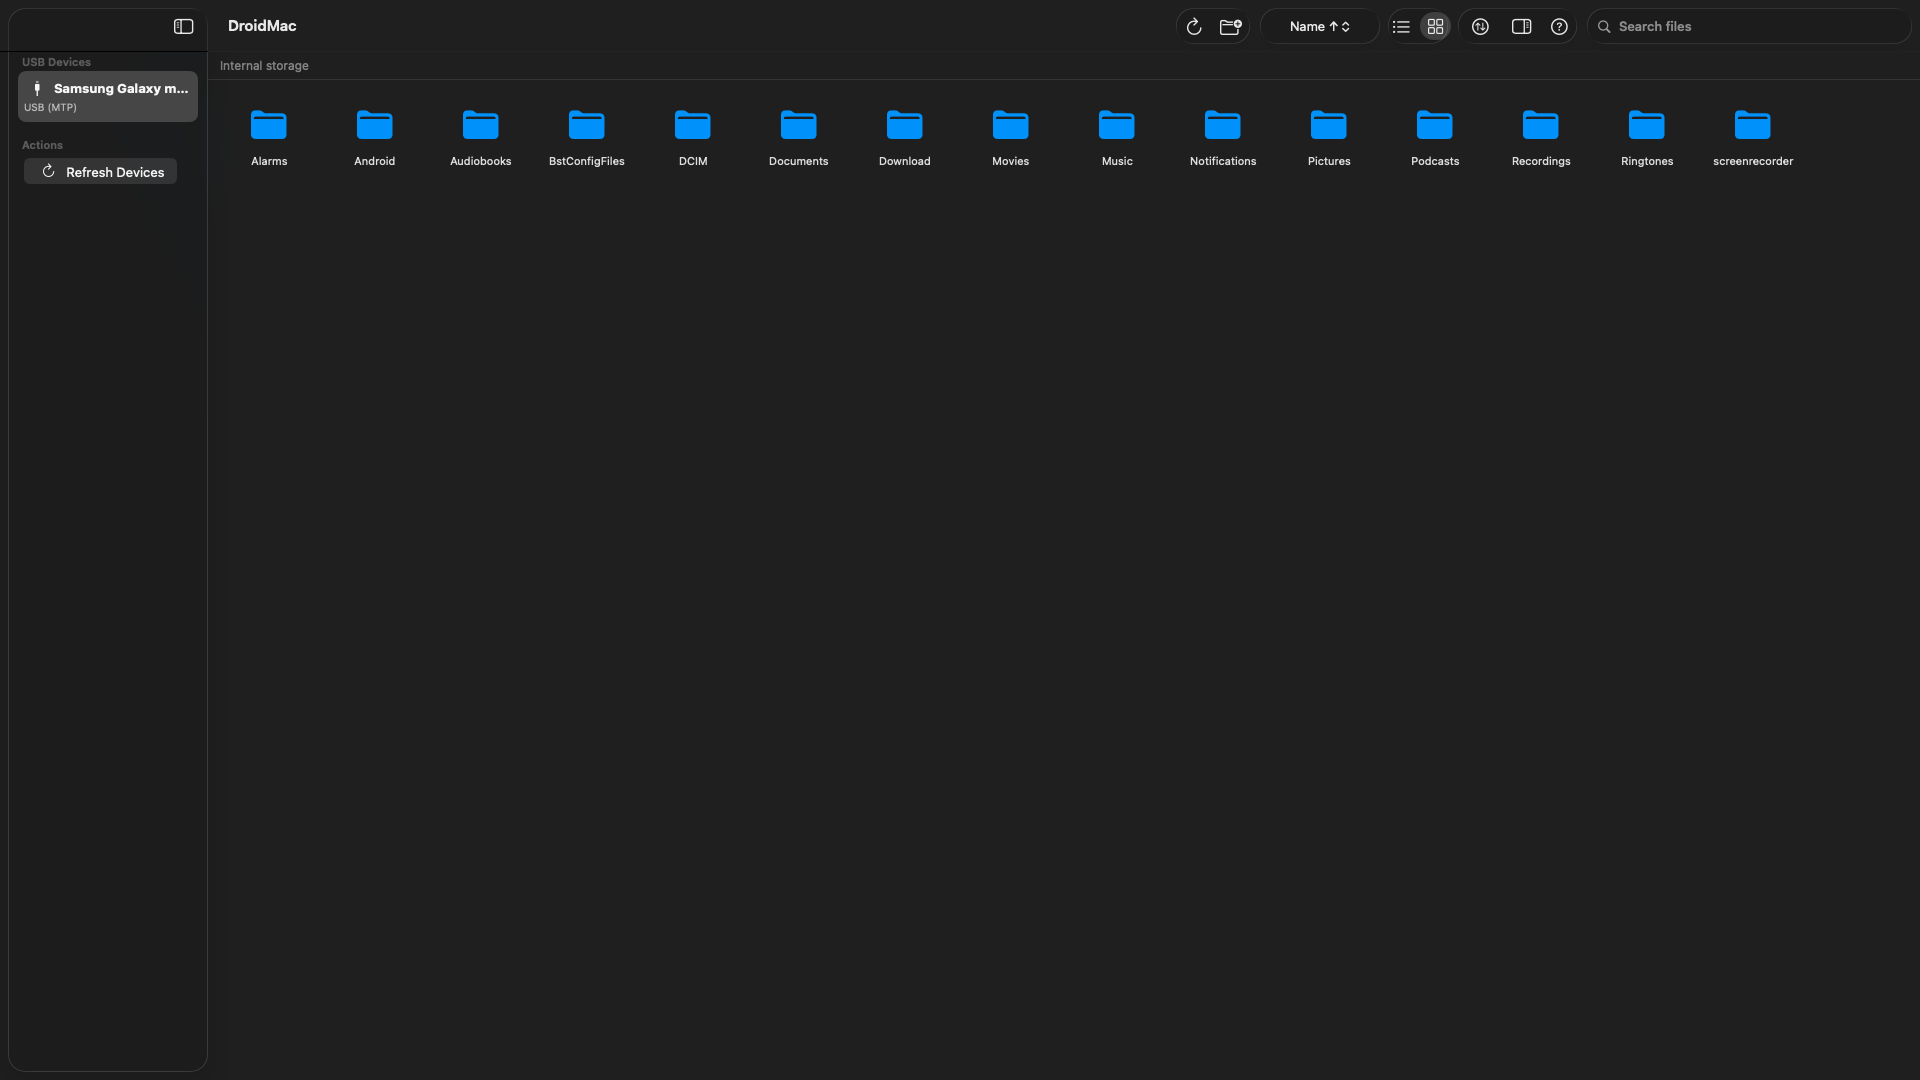
Task: Click the Search files field
Action: [x=1750, y=26]
